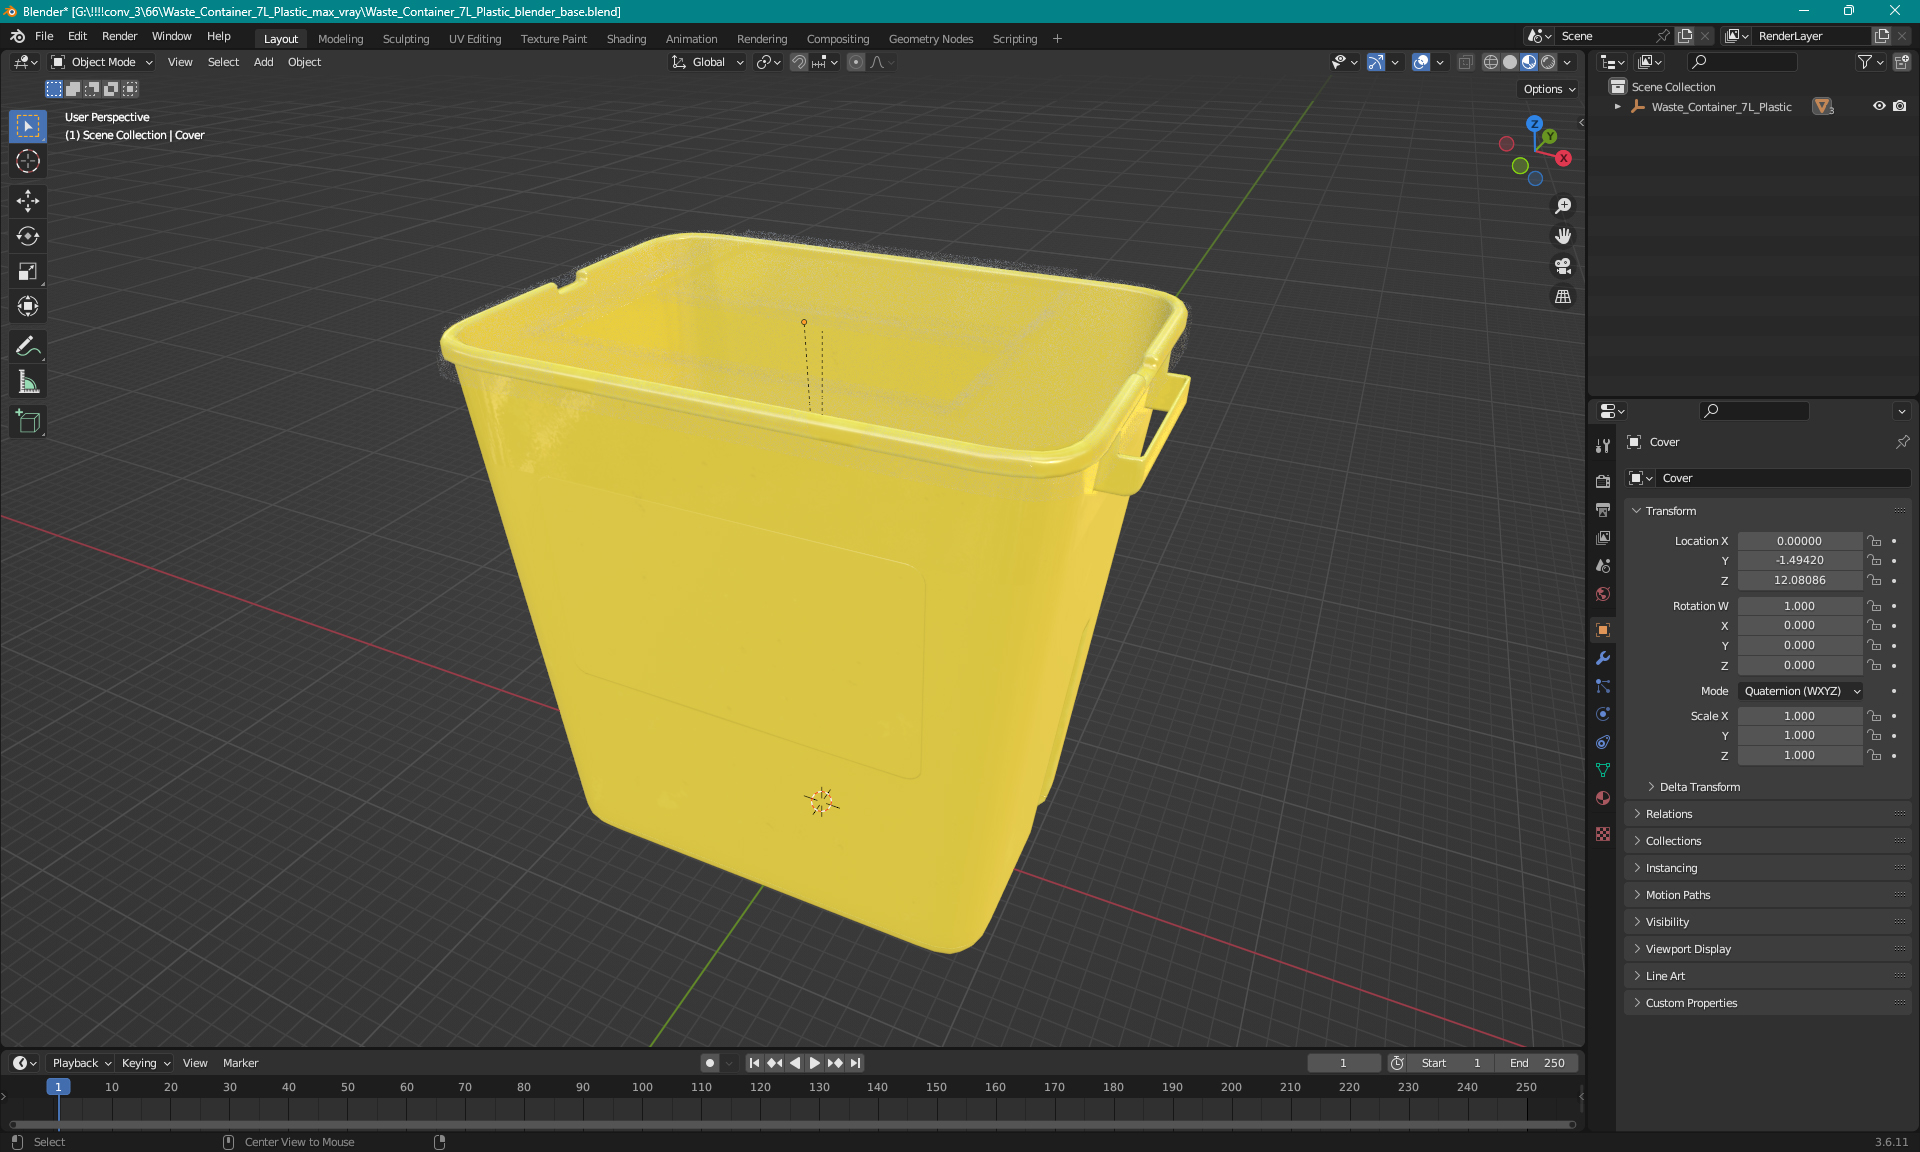Image resolution: width=1920 pixels, height=1152 pixels.
Task: Expand the Delta Transform section
Action: tap(1699, 787)
